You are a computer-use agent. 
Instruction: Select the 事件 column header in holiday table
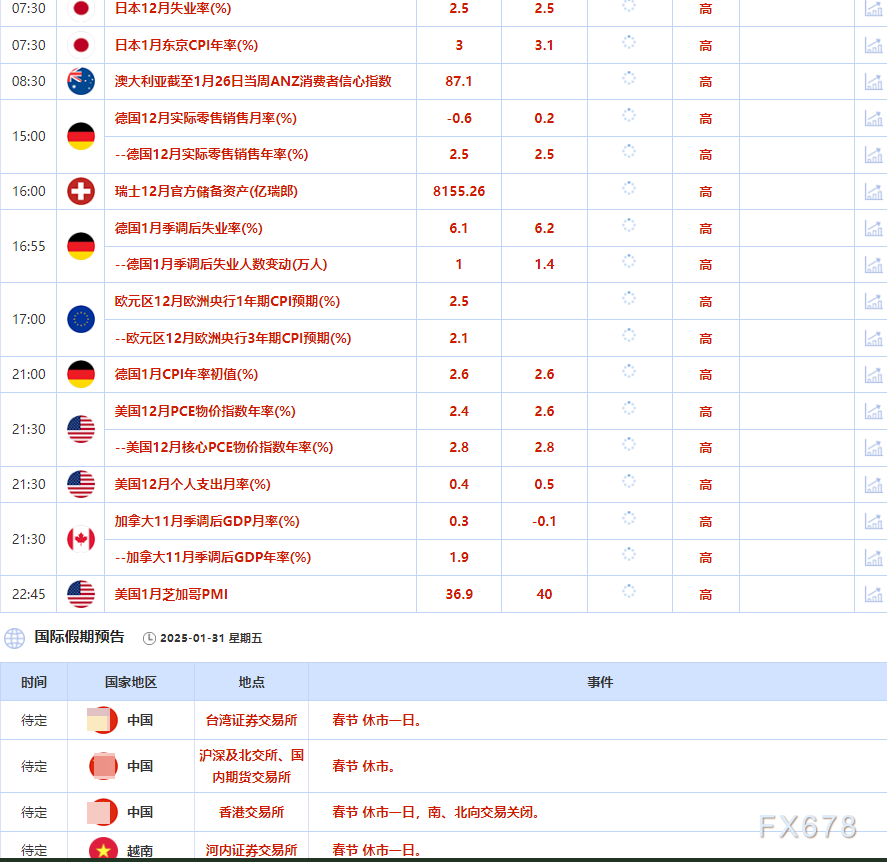coord(601,682)
